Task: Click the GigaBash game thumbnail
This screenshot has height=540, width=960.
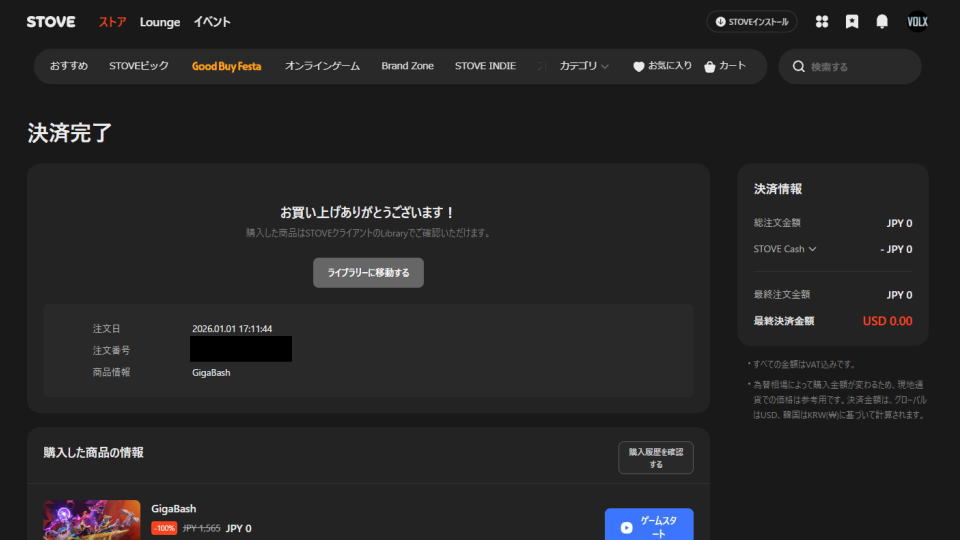Action: 92,520
